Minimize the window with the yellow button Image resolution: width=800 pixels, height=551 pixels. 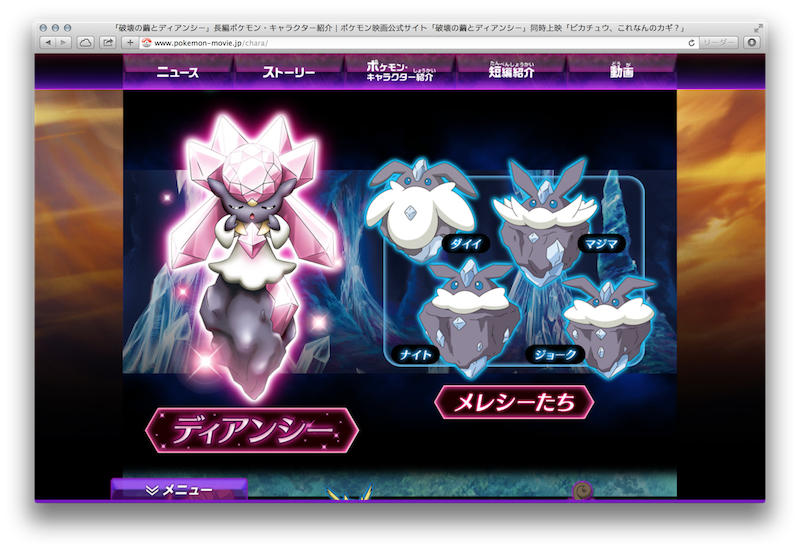tap(56, 28)
